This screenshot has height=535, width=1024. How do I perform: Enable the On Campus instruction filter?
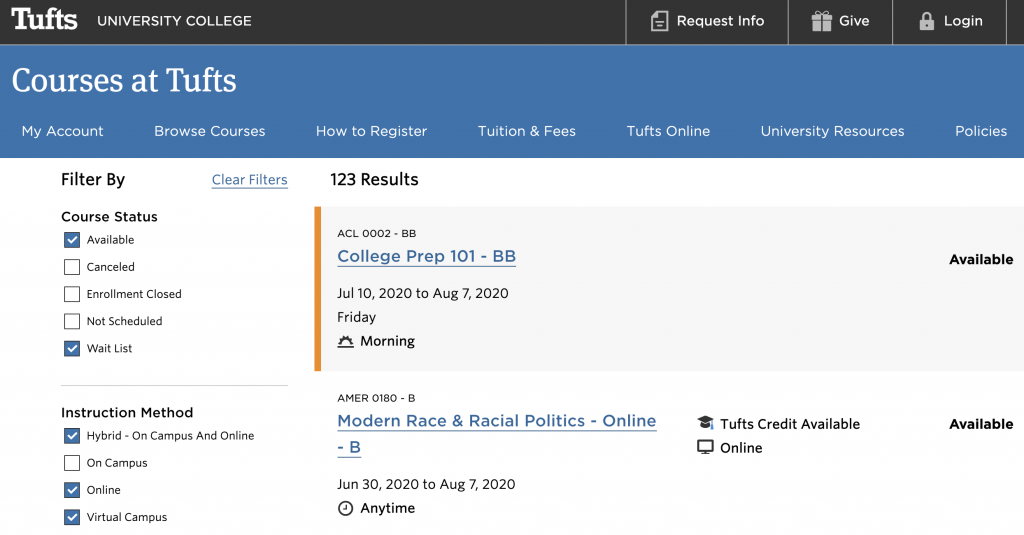[72, 463]
